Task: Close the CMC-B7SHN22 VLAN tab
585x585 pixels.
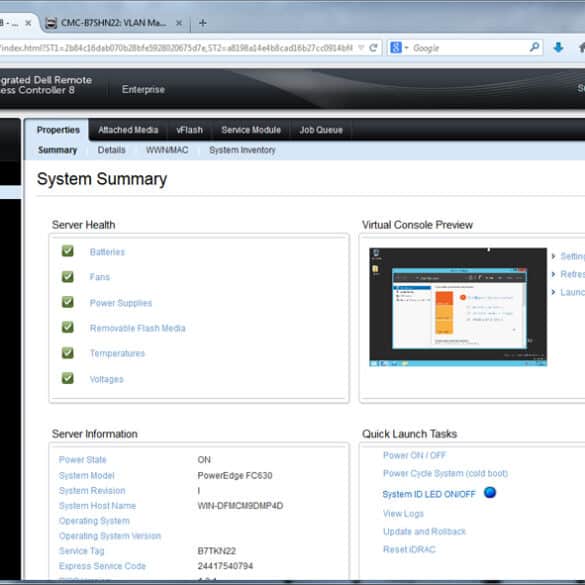Action: pos(179,23)
